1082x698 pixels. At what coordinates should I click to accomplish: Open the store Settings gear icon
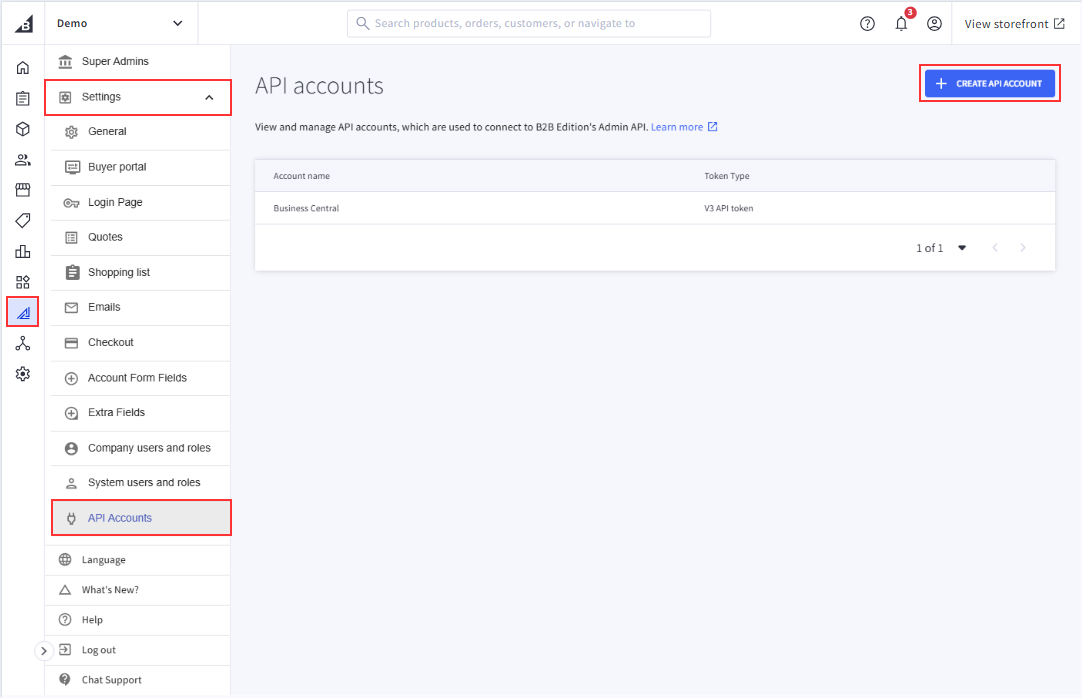click(23, 374)
